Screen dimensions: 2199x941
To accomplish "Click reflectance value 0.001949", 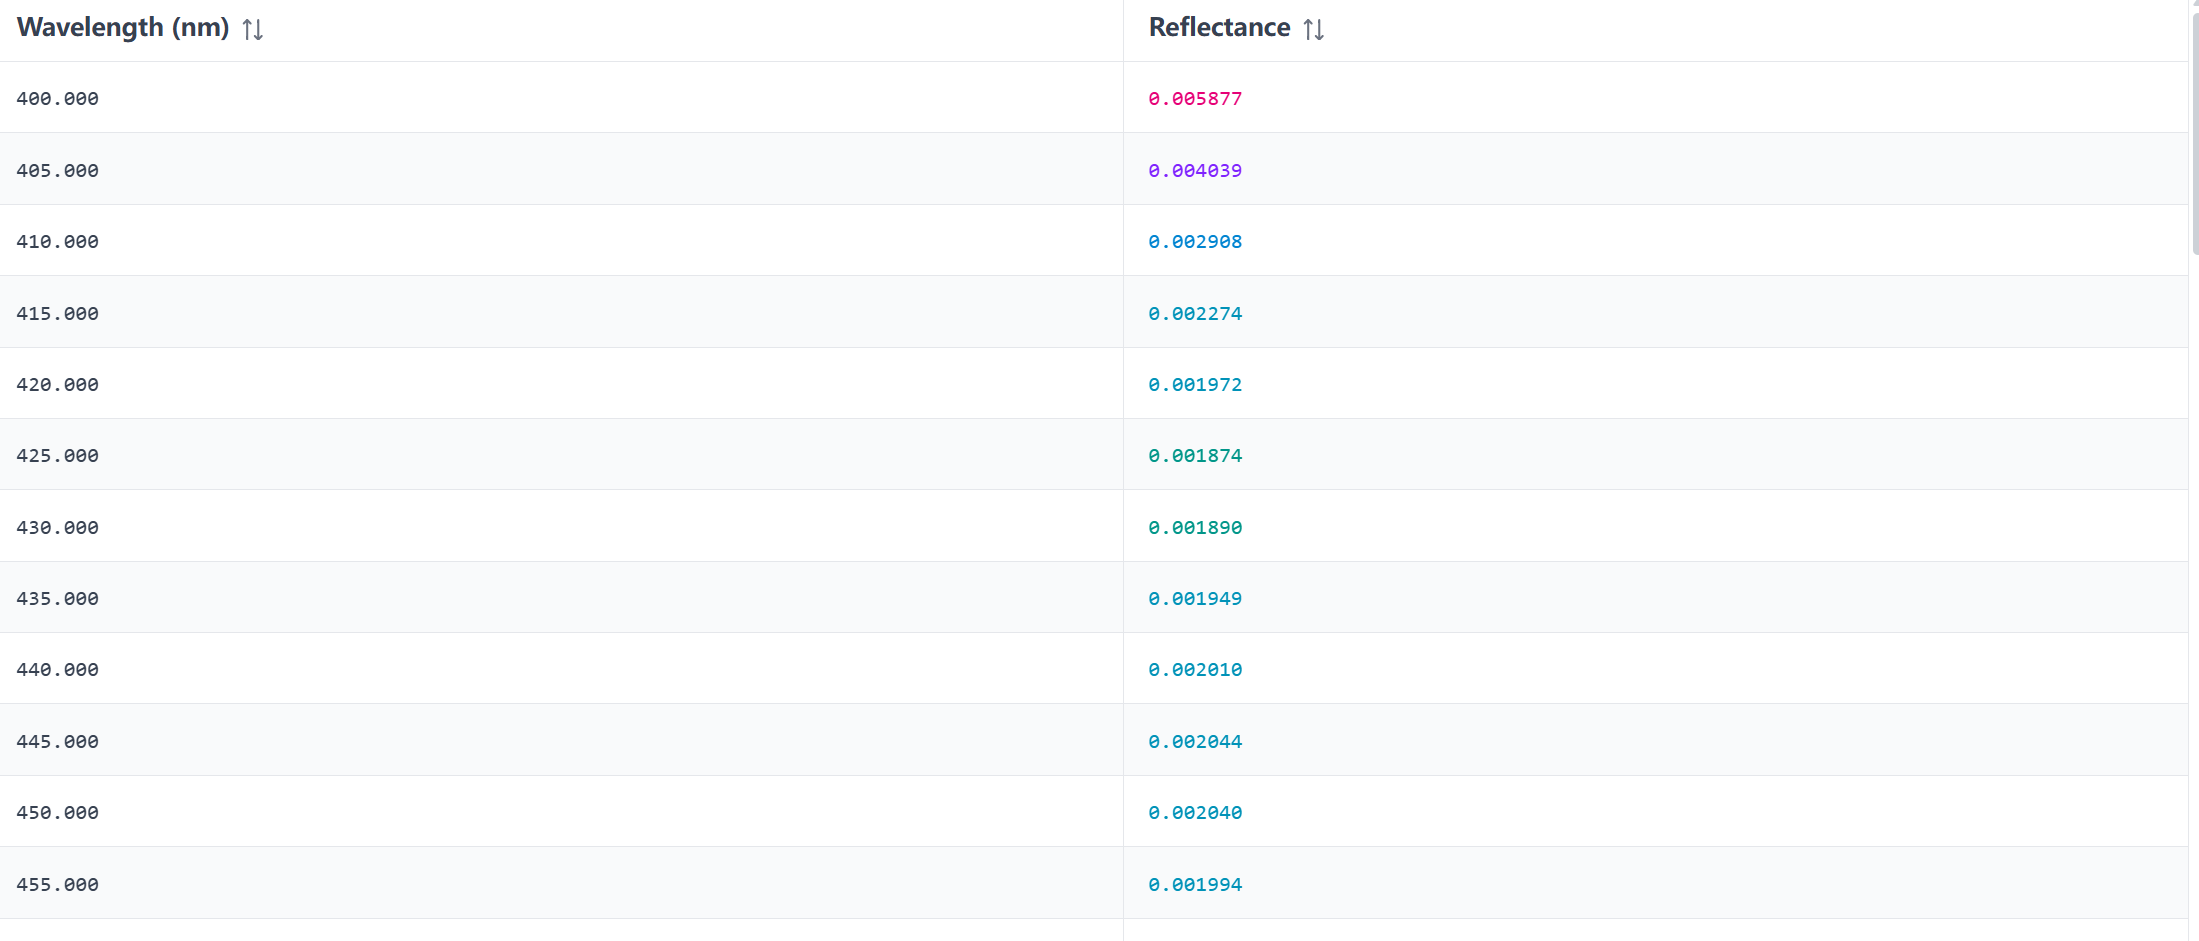I will pyautogui.click(x=1195, y=599).
